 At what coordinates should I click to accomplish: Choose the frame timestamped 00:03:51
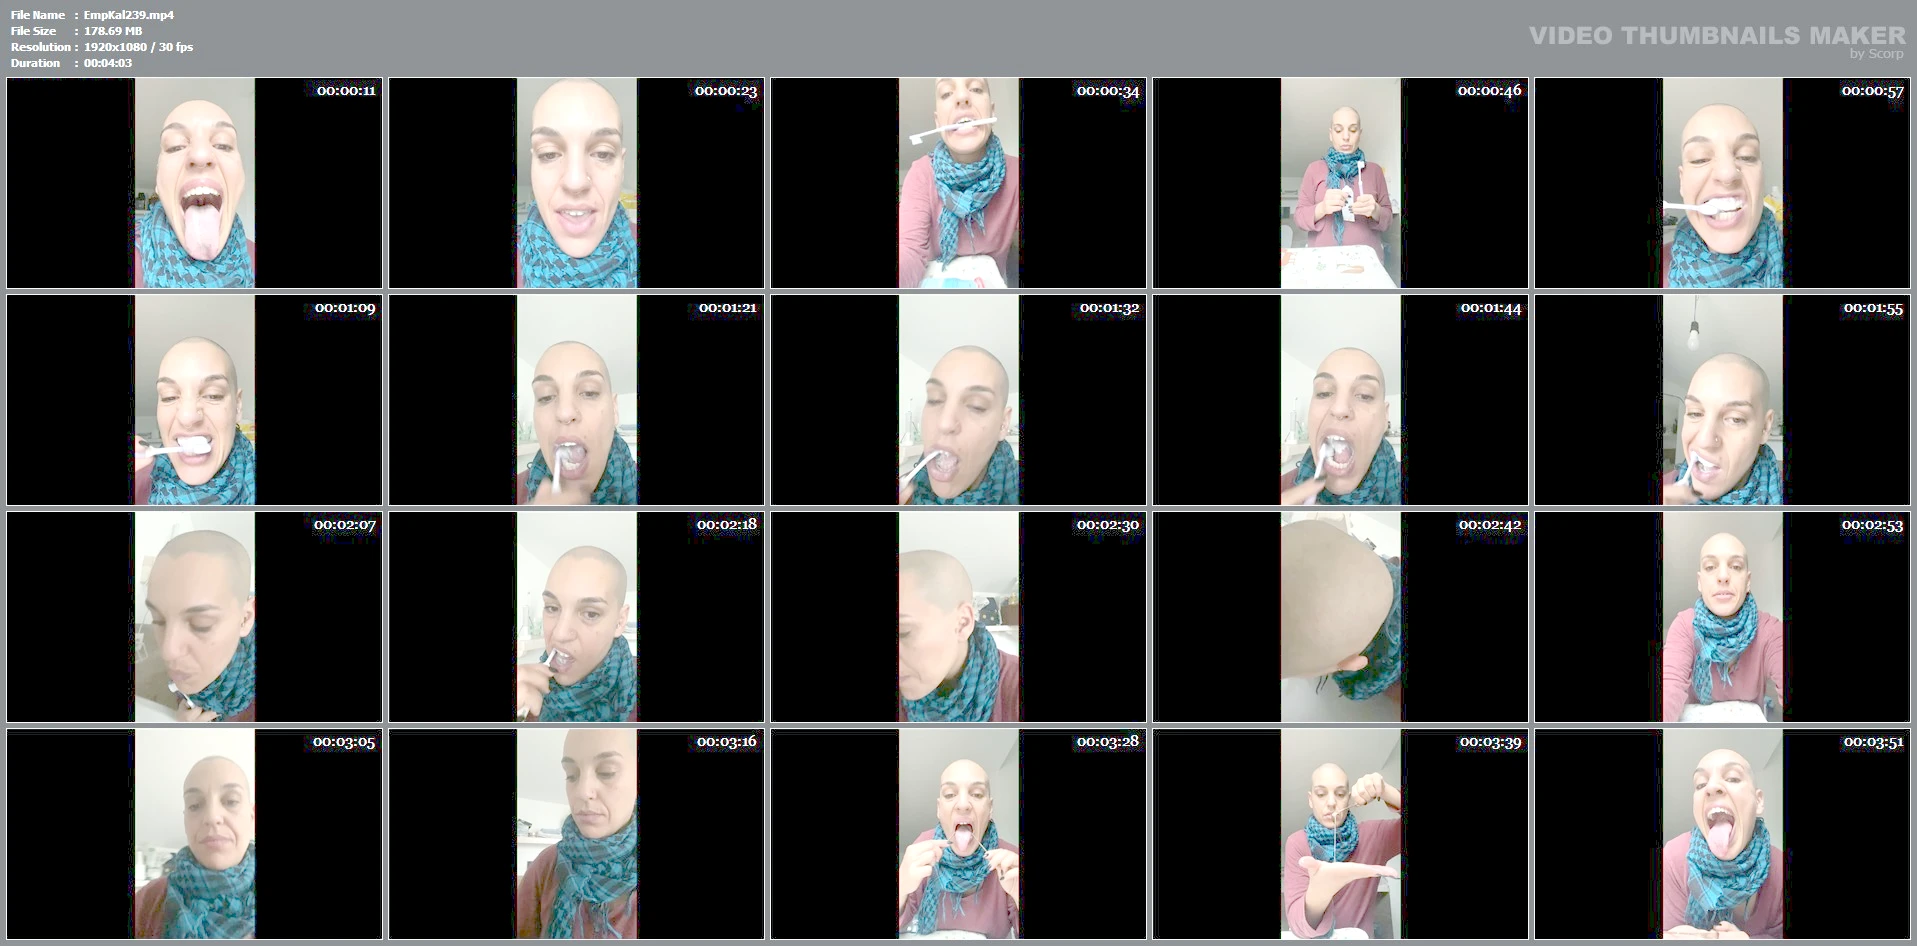pos(1723,834)
